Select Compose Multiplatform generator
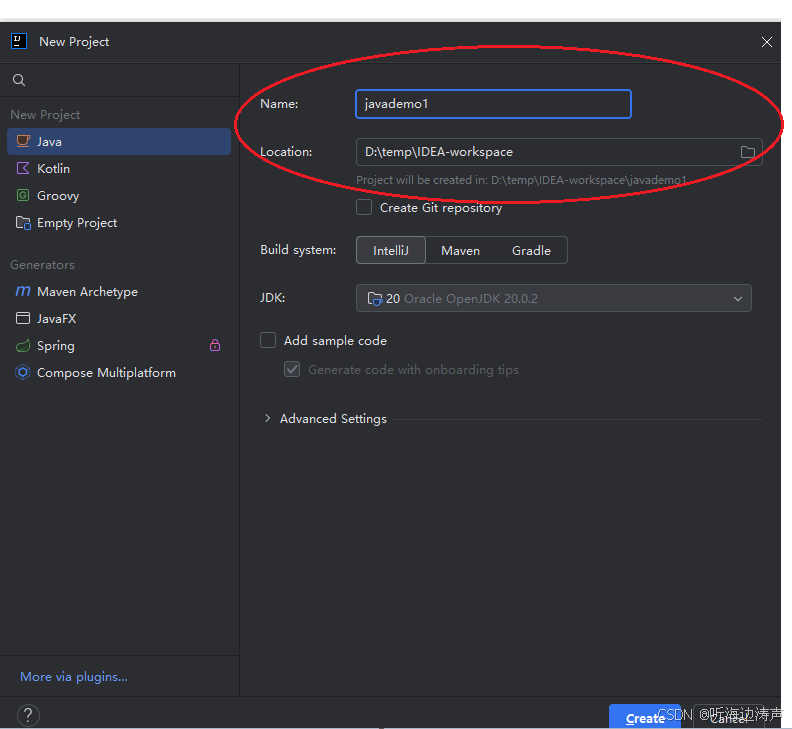The height and width of the screenshot is (729, 792). point(119,372)
